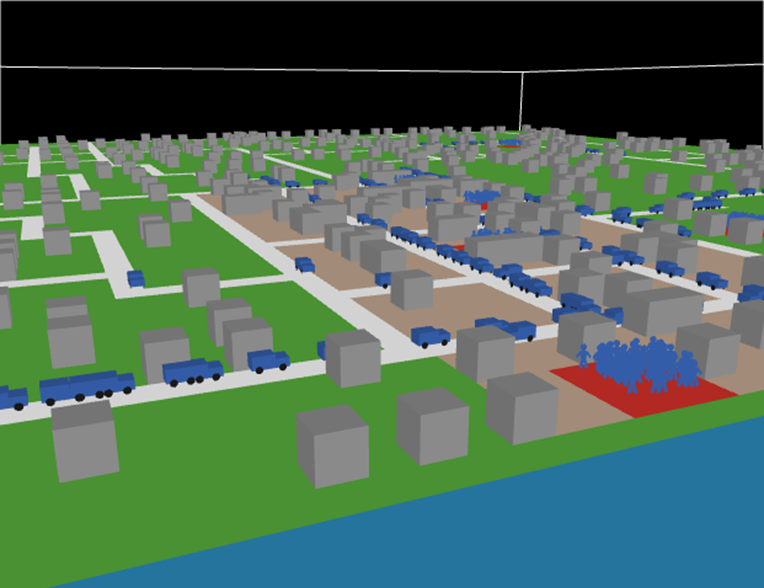764x588 pixels.
Task: Select the foreground gray cube closest to the water
Action: 522,408
